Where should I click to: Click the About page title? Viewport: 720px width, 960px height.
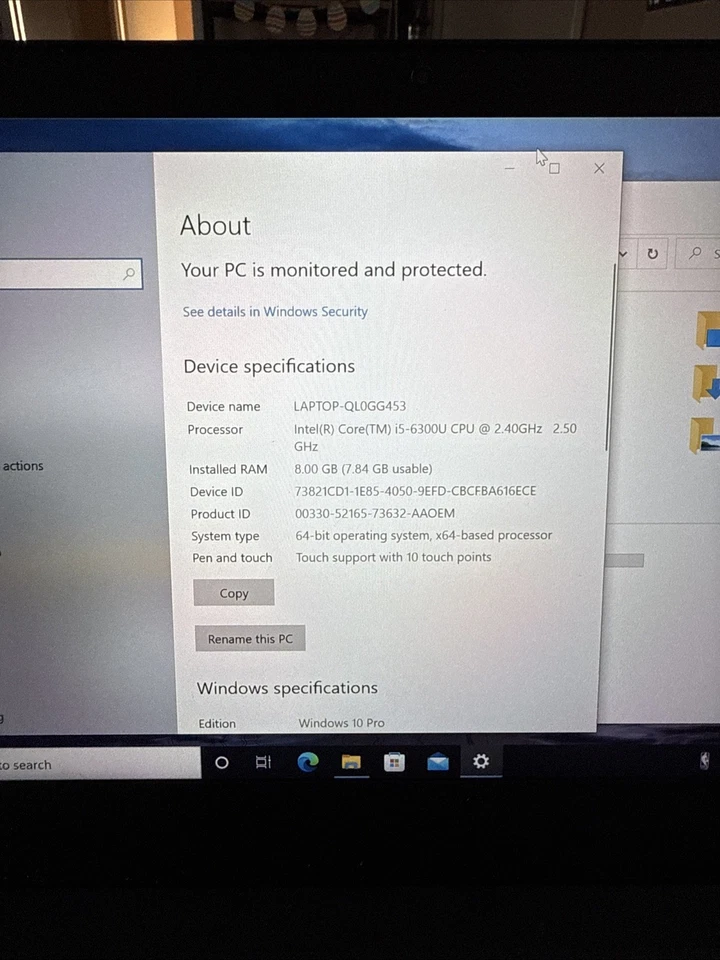pyautogui.click(x=216, y=225)
